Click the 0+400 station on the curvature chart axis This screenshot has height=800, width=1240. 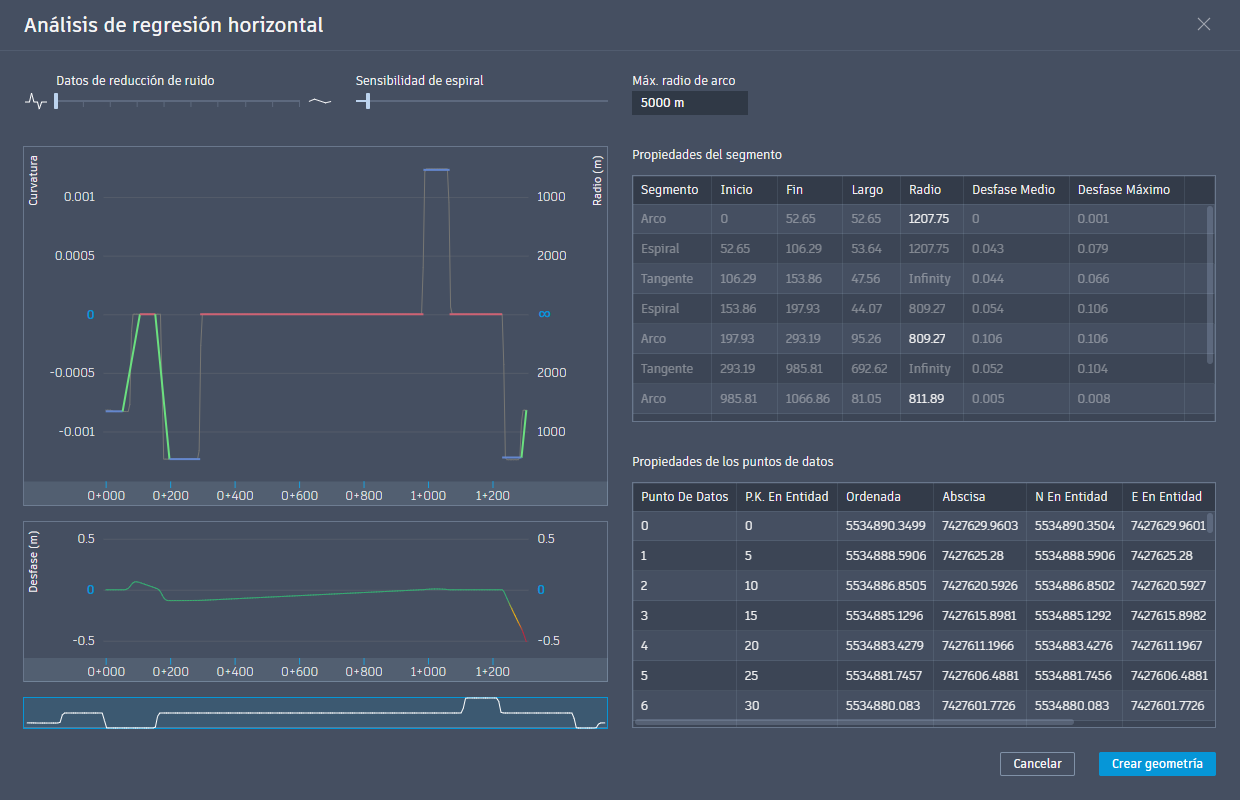click(x=235, y=495)
